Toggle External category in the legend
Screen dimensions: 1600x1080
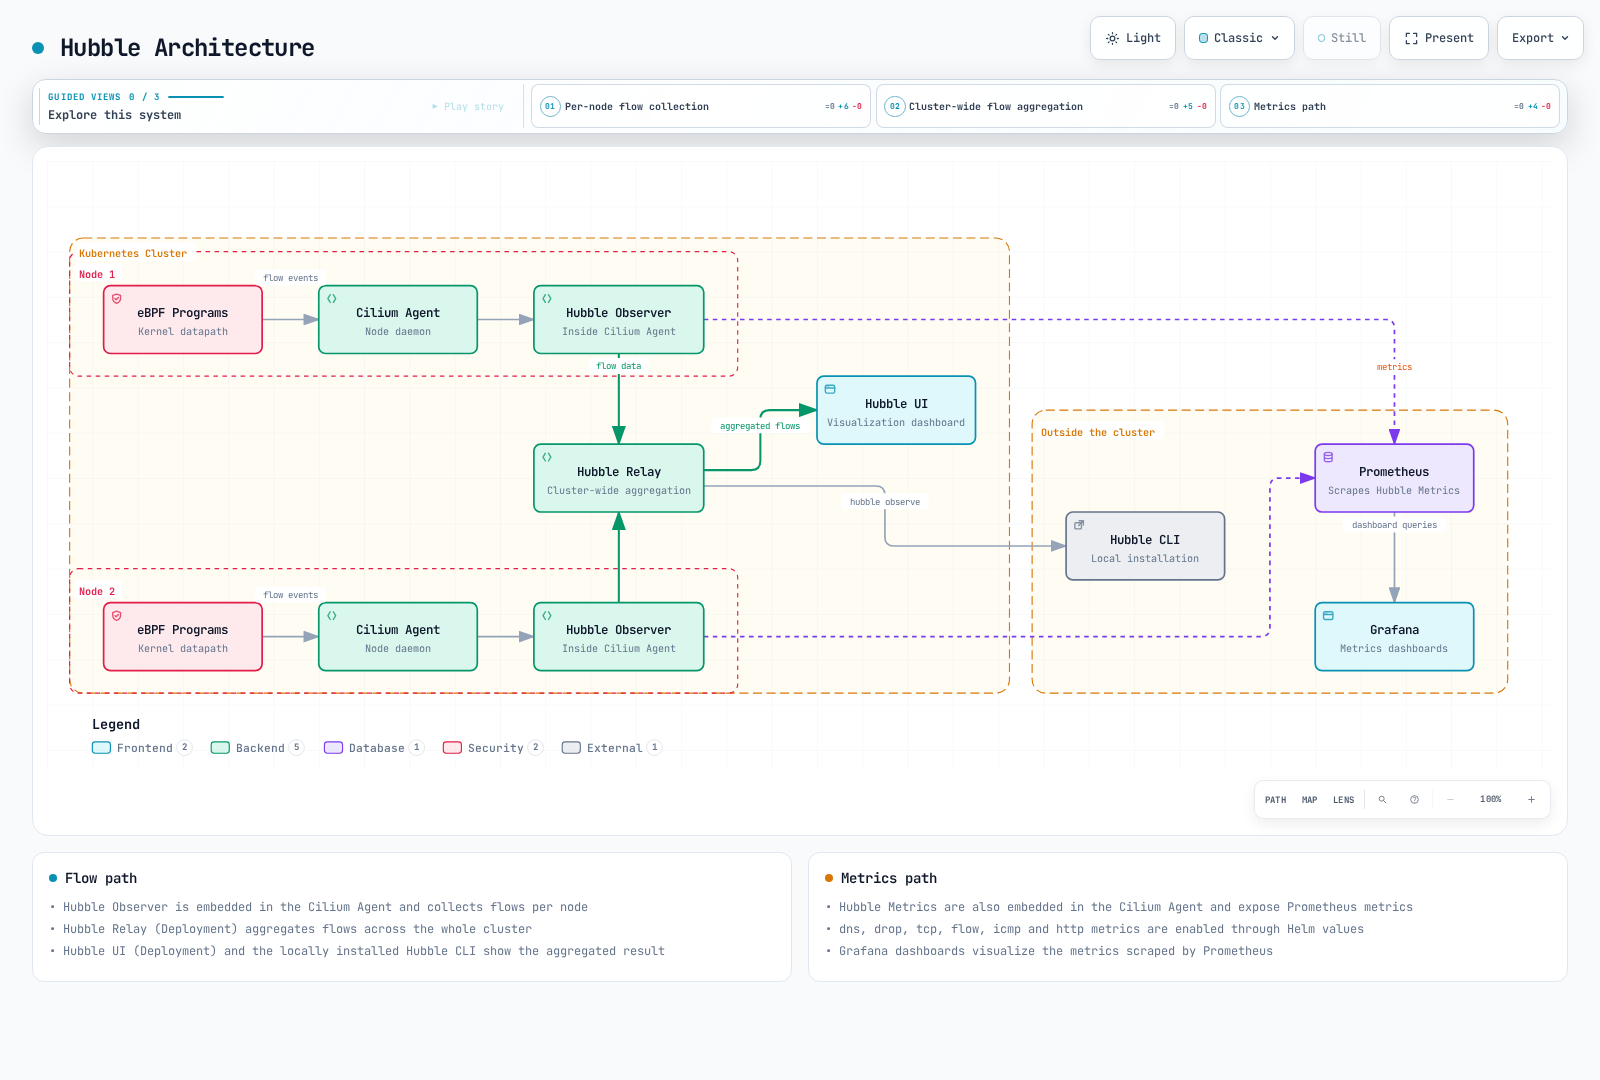pyautogui.click(x=611, y=748)
